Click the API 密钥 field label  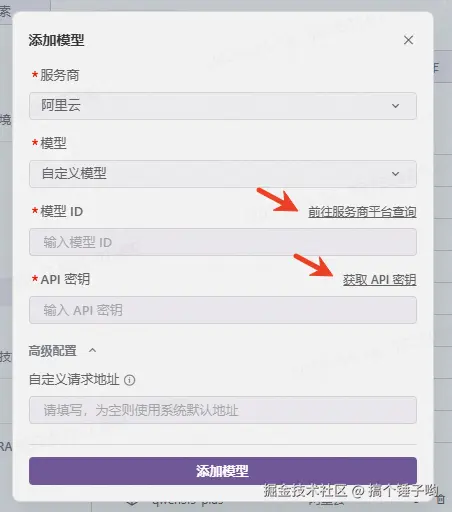pos(65,279)
